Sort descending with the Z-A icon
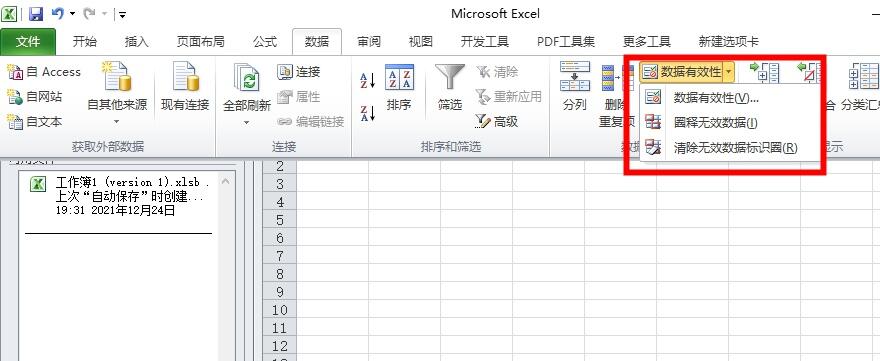The height and width of the screenshot is (361, 880). [368, 113]
